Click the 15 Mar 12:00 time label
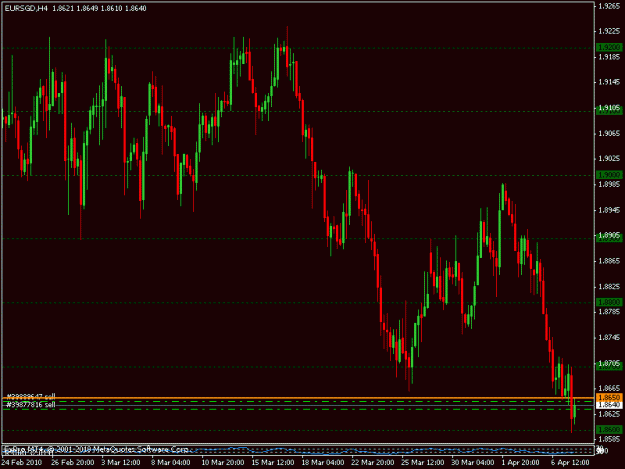The image size is (625, 469). tap(273, 462)
